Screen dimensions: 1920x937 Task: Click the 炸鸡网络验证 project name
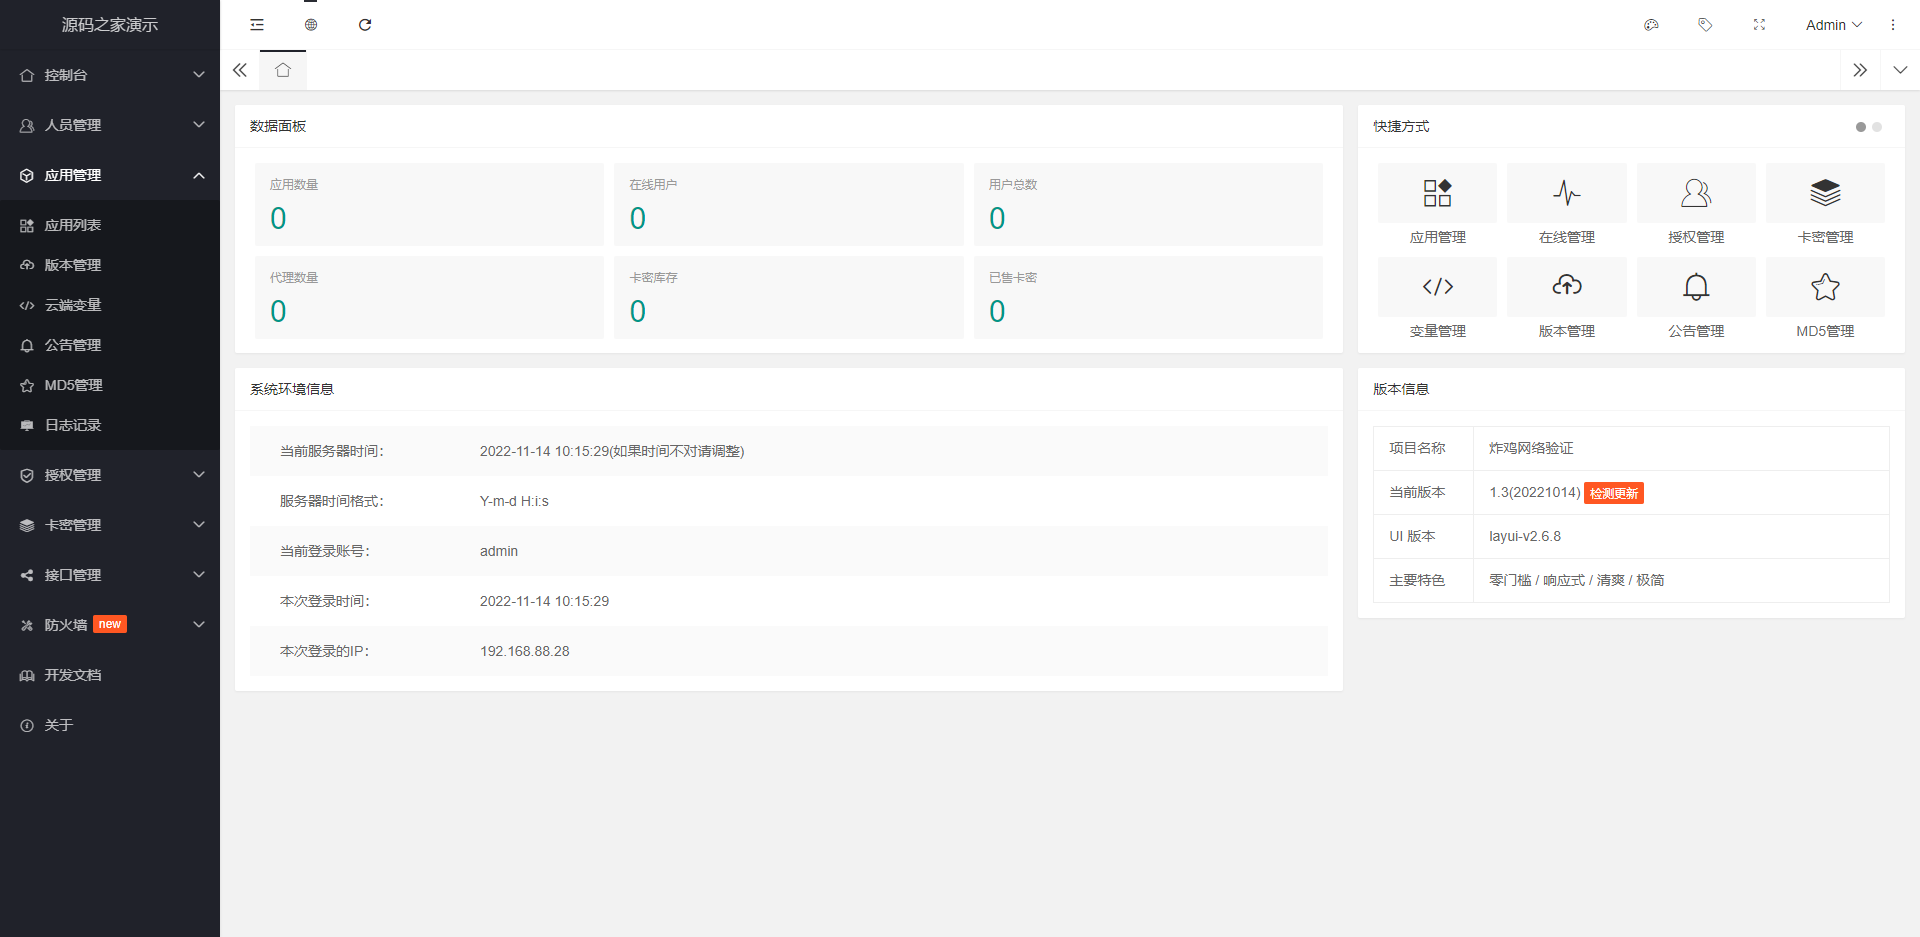coord(1531,448)
